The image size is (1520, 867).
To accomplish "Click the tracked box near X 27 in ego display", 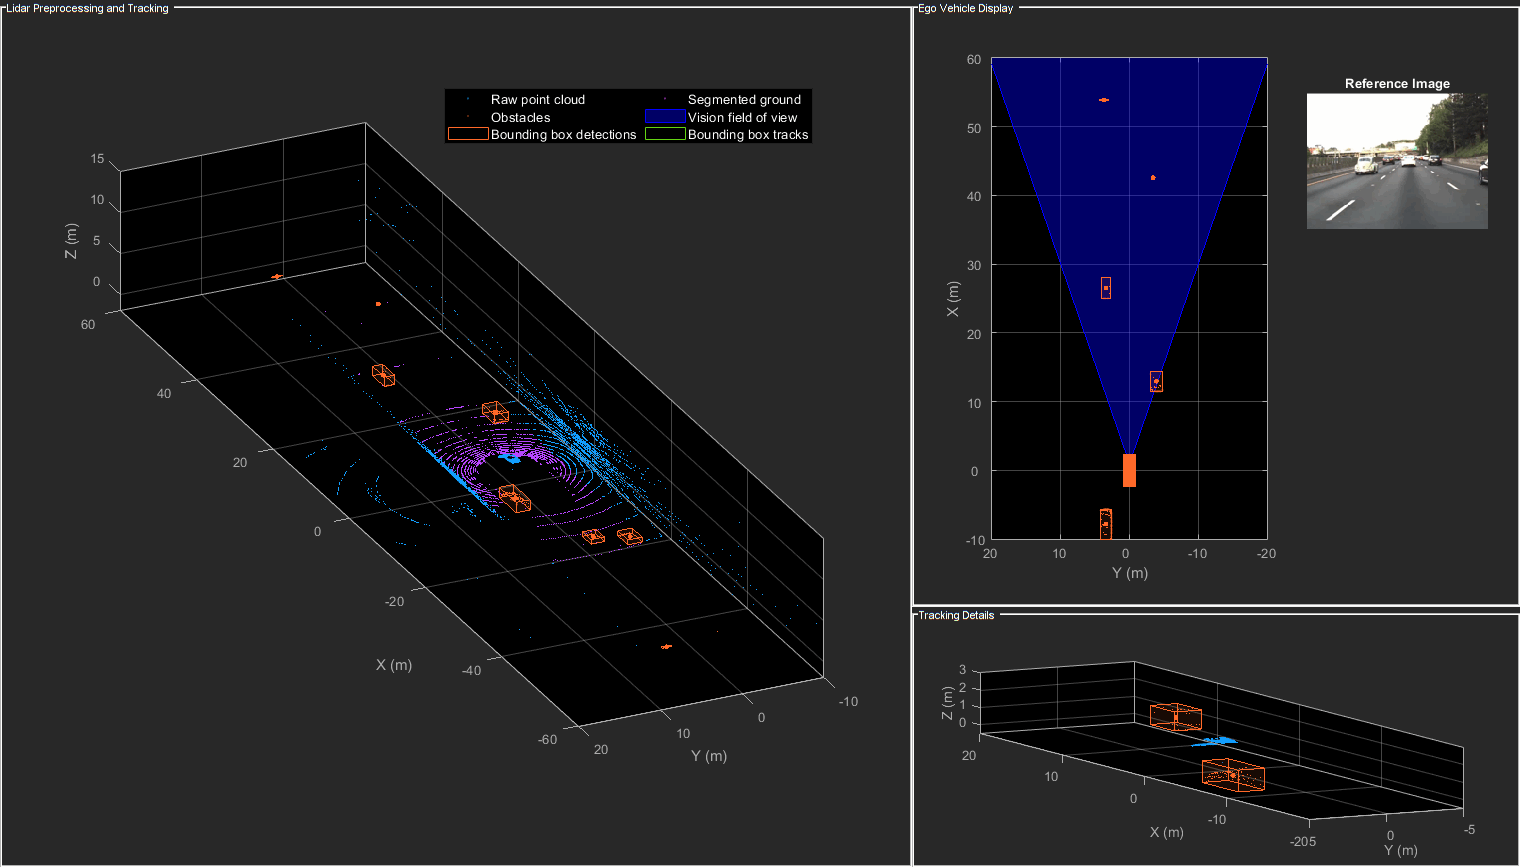I will 1106,288.
